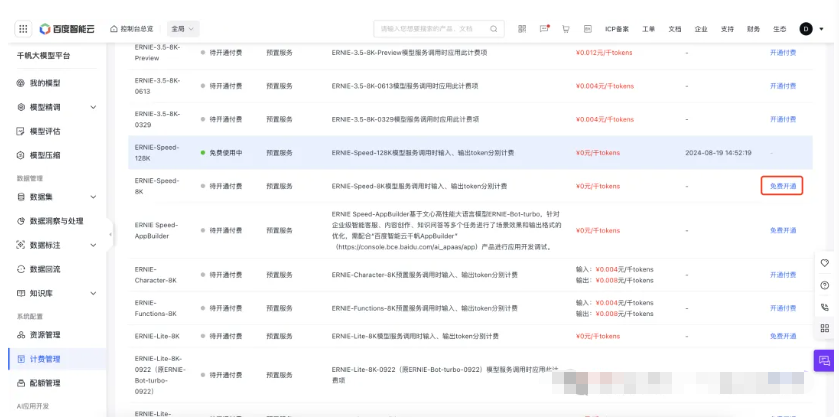
Task: Click the 配额管理 lock icon
Action: [21, 383]
